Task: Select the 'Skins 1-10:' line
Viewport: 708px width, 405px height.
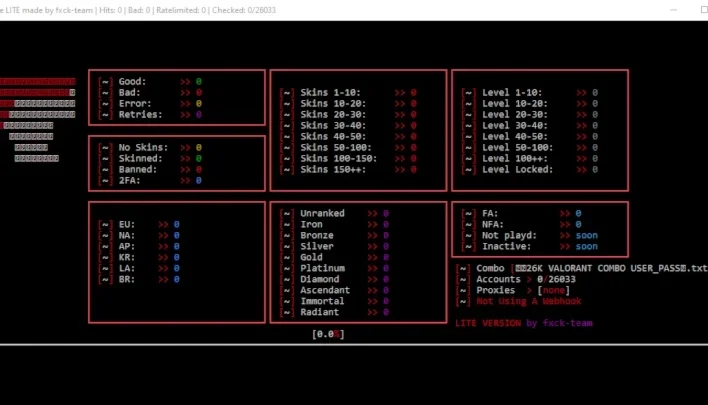Action: (x=348, y=93)
